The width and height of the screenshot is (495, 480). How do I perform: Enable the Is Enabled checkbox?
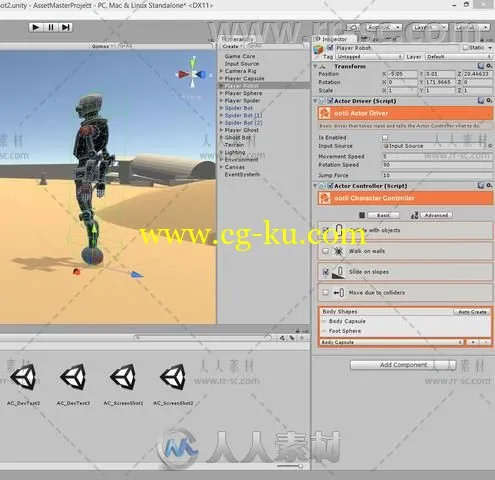pos(385,137)
